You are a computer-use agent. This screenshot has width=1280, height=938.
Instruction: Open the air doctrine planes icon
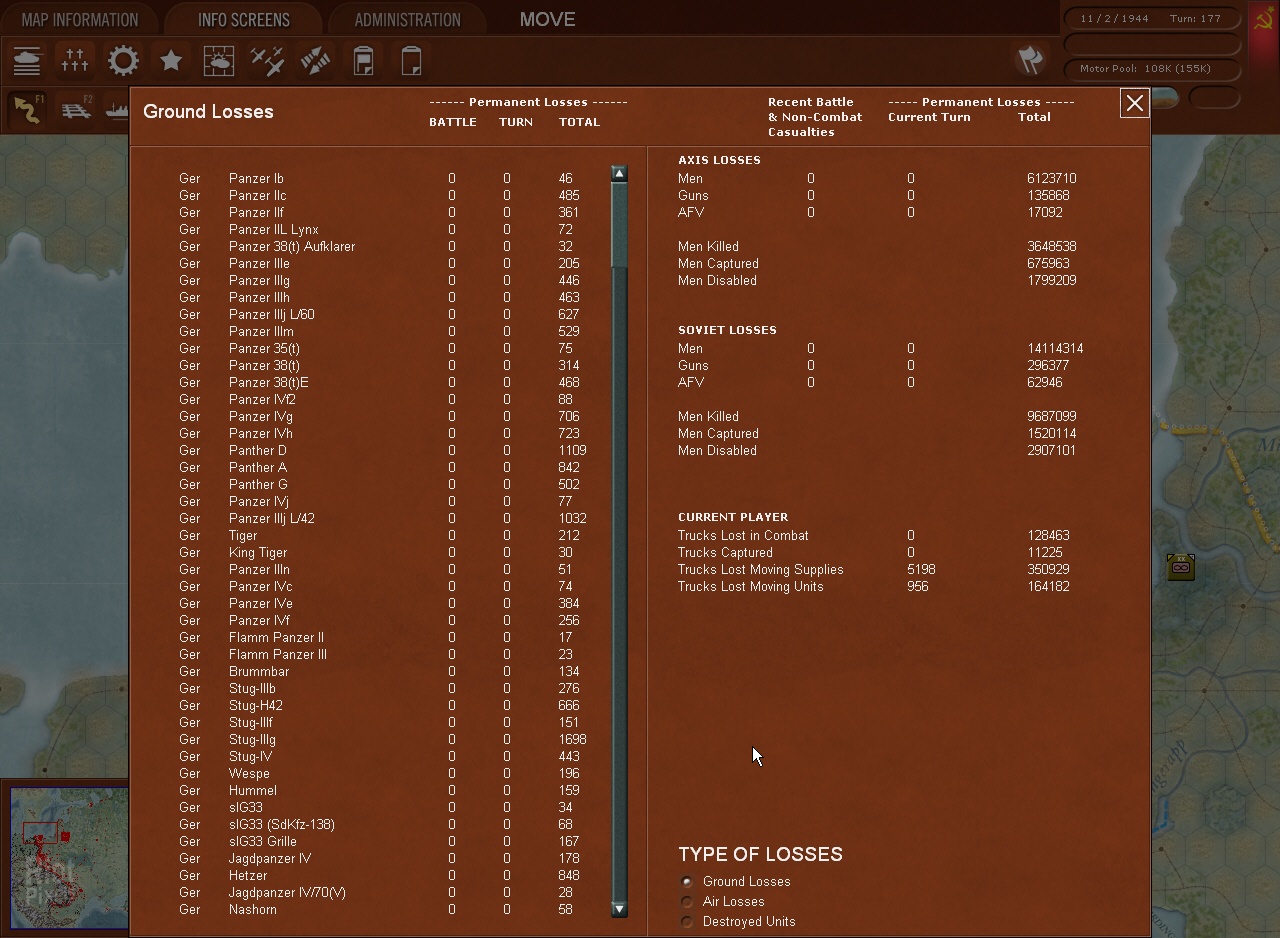[267, 61]
